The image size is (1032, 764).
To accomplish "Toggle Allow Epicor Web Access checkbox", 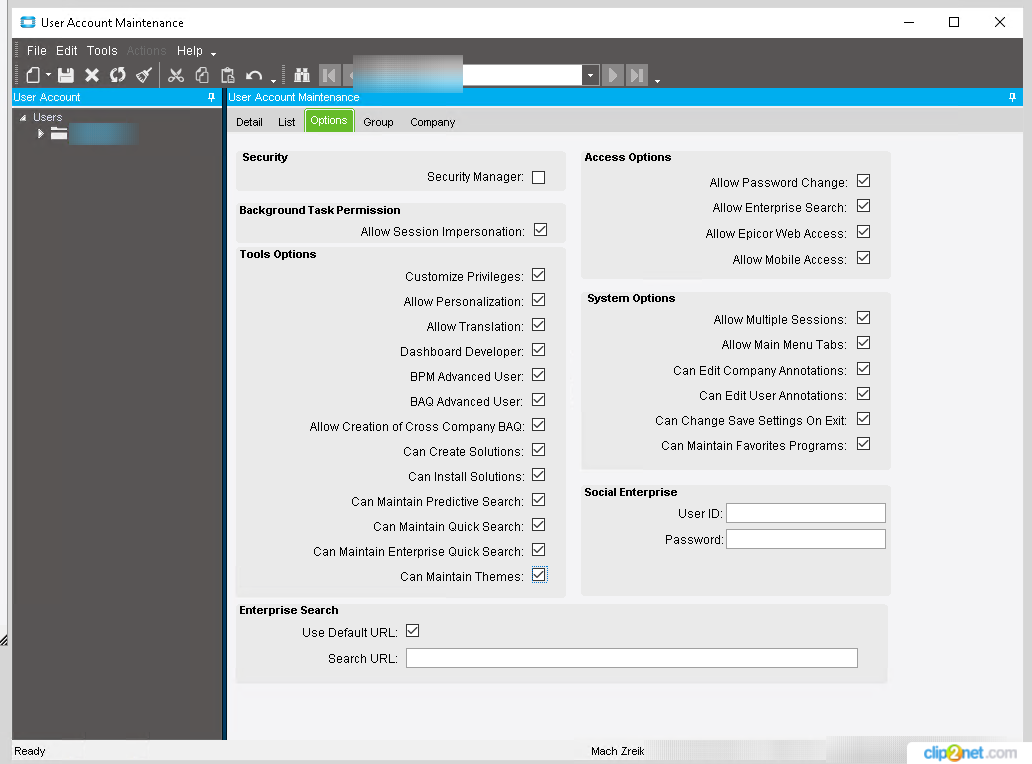I will click(x=864, y=232).
